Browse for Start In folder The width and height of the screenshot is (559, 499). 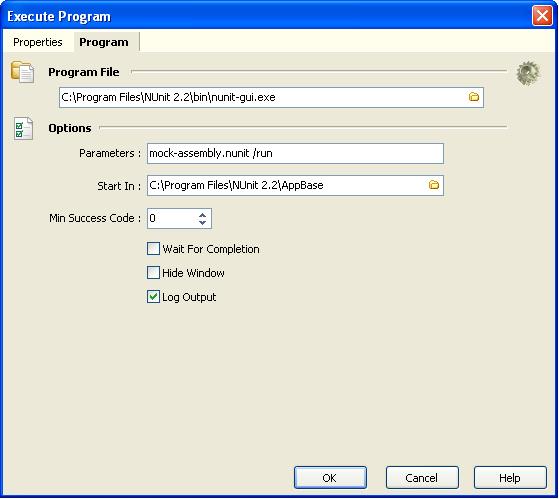pyautogui.click(x=434, y=185)
